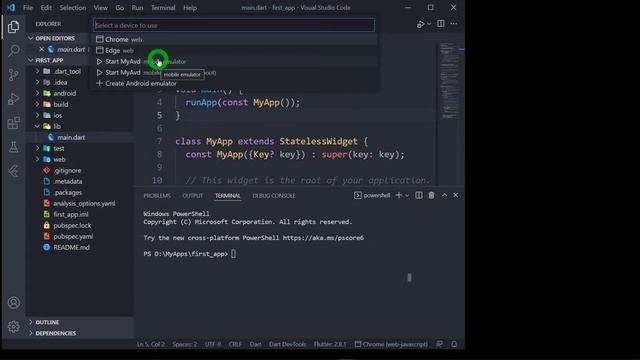Select the Terminal tab
The height and width of the screenshot is (360, 640).
[228, 196]
